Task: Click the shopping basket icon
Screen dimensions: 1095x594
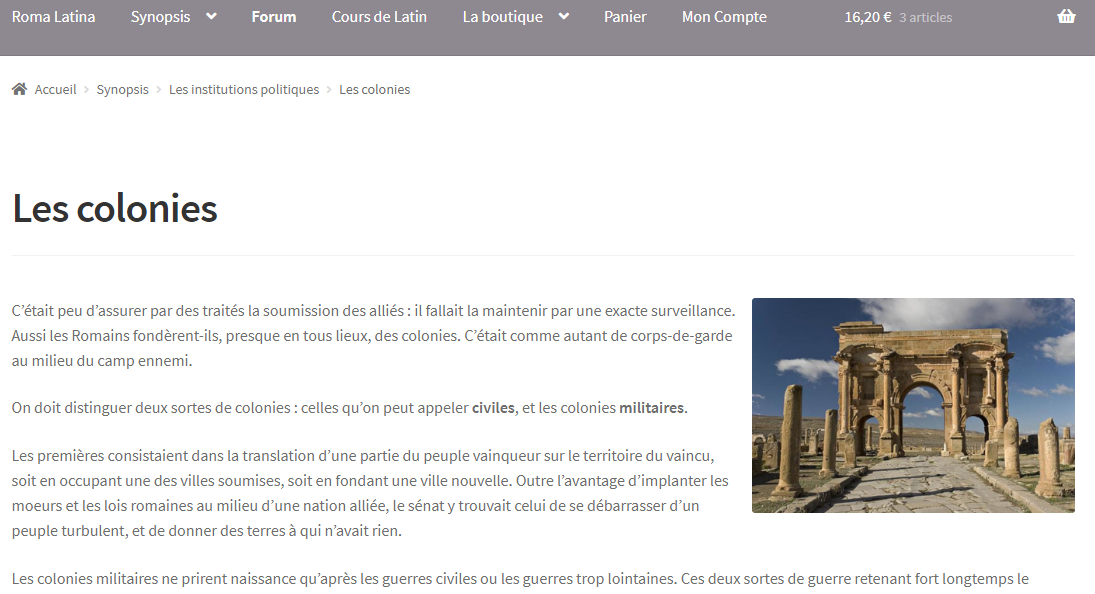Action: point(1066,17)
